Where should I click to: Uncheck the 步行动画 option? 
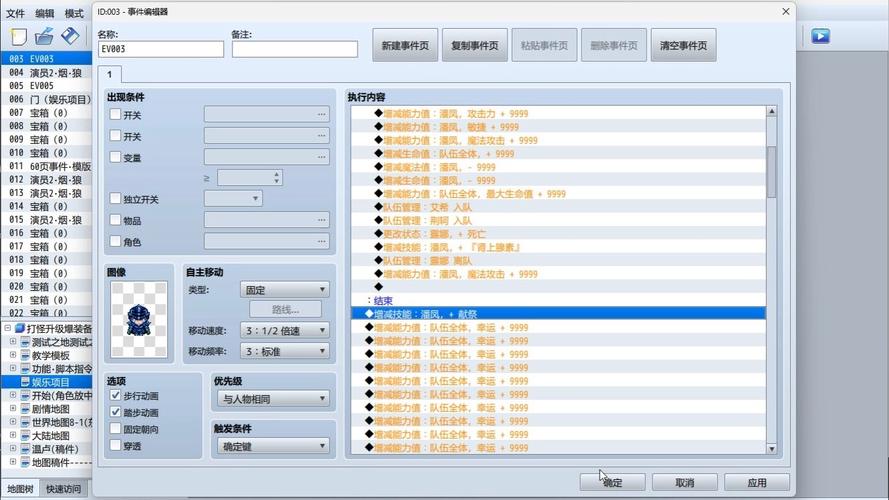point(115,395)
